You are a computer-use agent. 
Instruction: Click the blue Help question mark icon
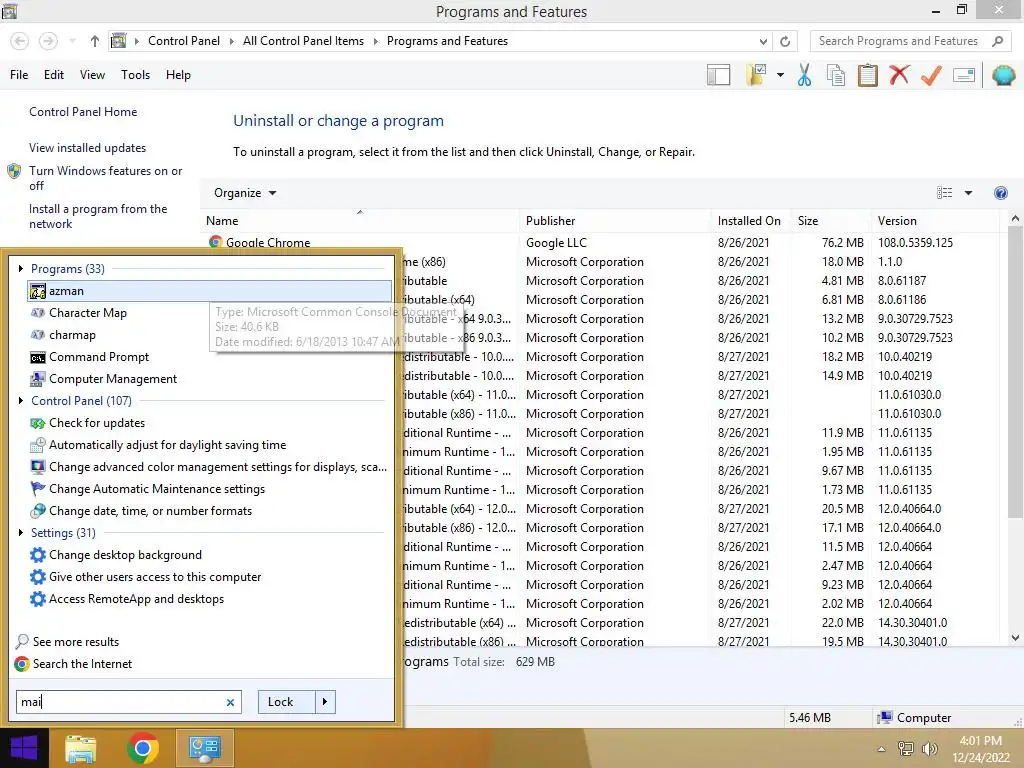pyautogui.click(x=1000, y=193)
